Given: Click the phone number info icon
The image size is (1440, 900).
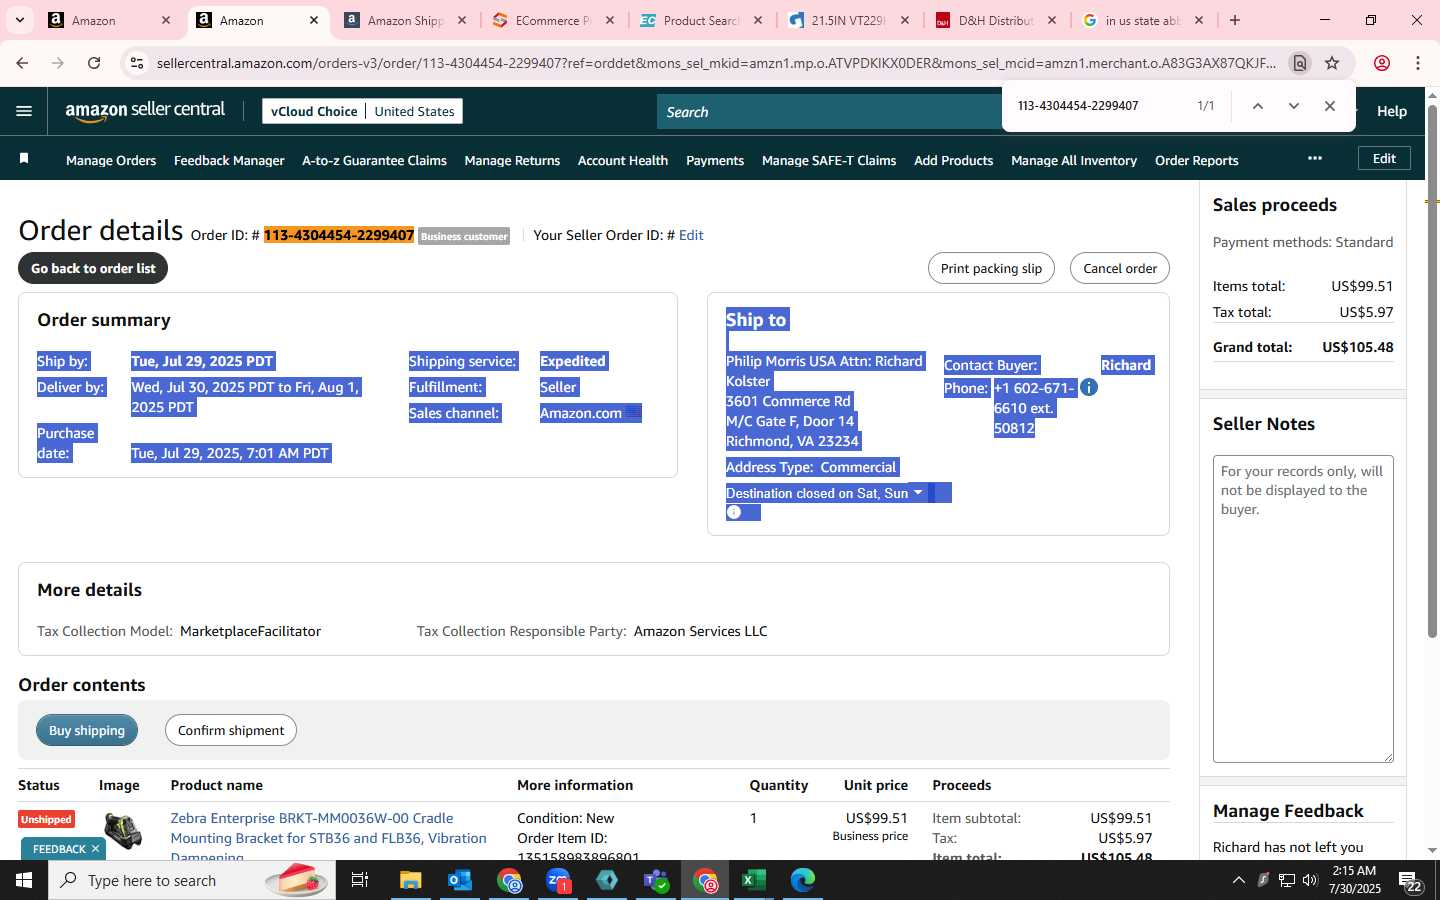Looking at the screenshot, I should 1089,387.
